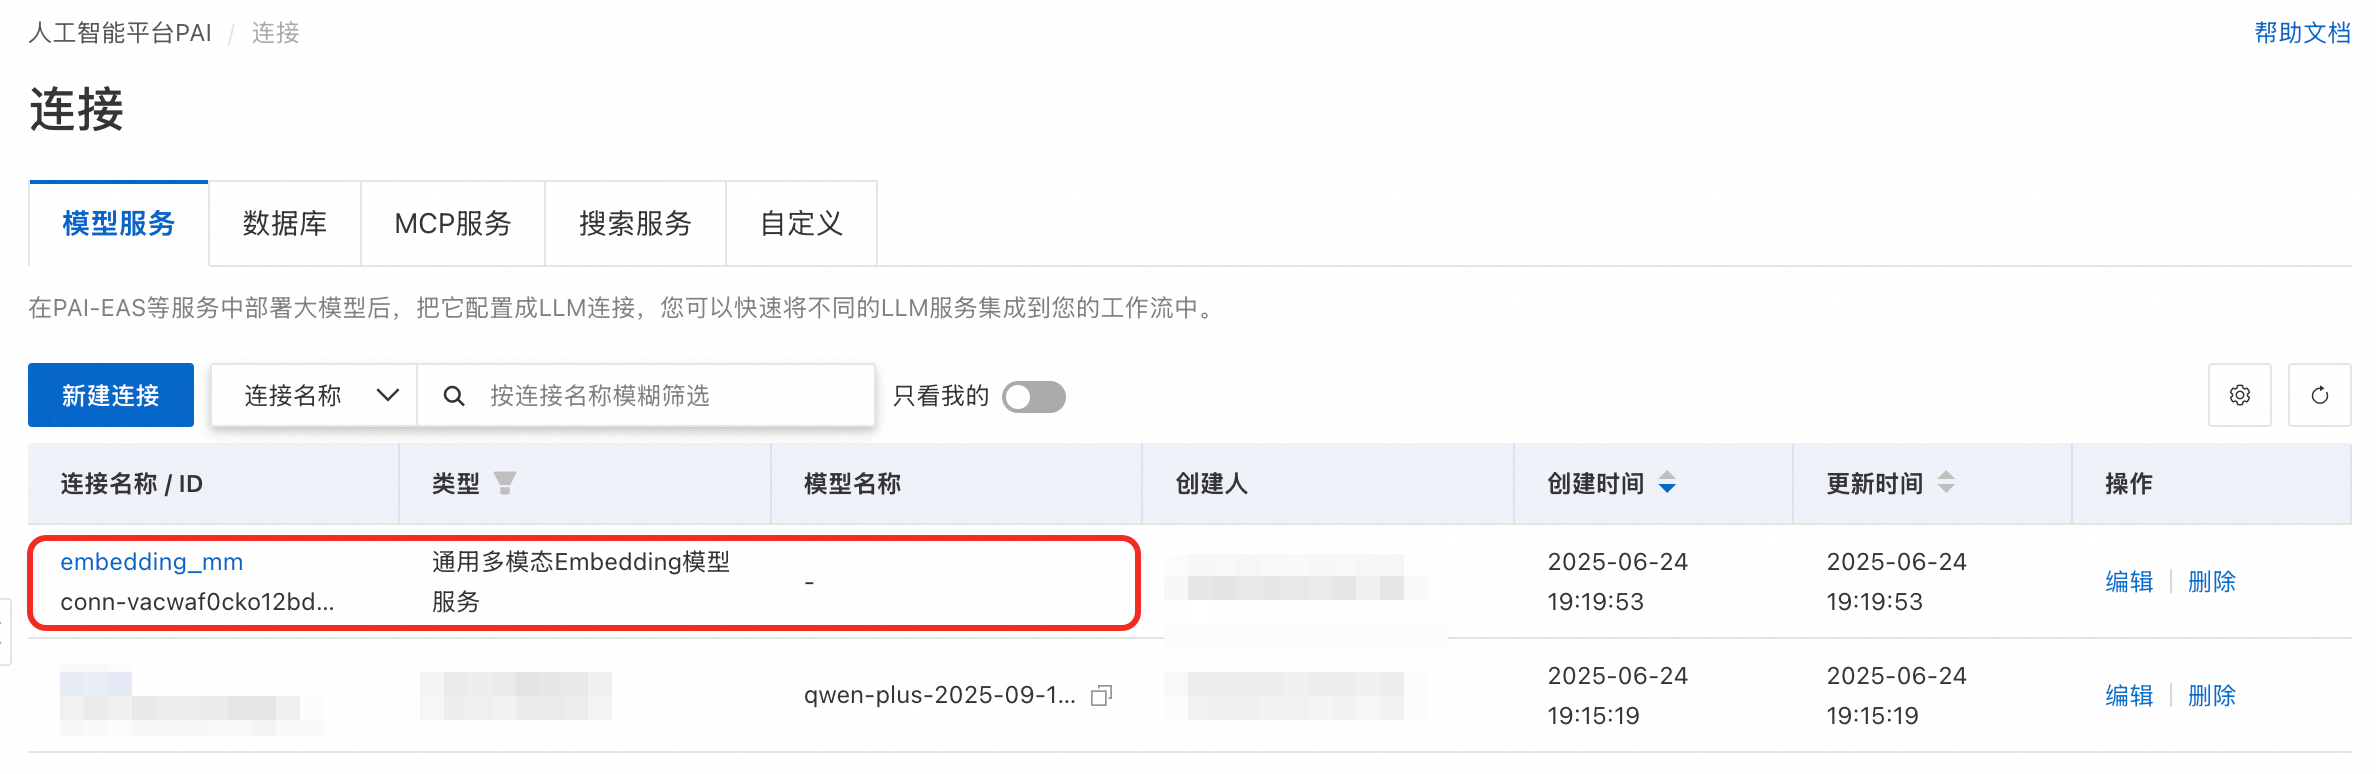The image size is (2376, 774).
Task: Open the MCP服务 tab
Action: pyautogui.click(x=453, y=224)
